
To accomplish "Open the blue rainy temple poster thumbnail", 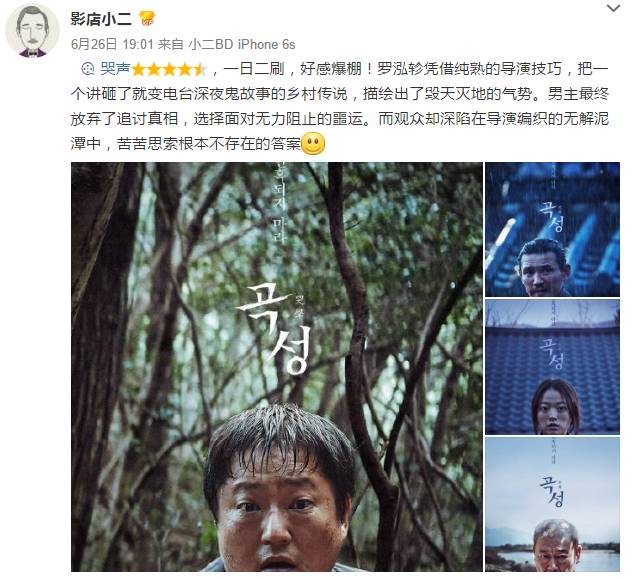I will (552, 230).
